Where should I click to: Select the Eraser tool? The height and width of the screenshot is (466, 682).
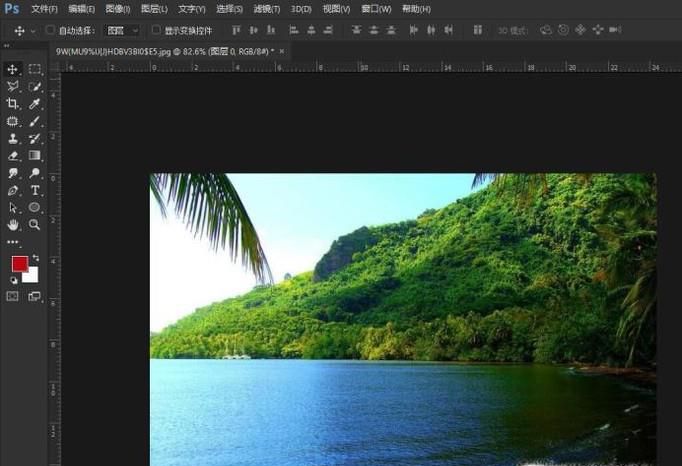[x=13, y=156]
